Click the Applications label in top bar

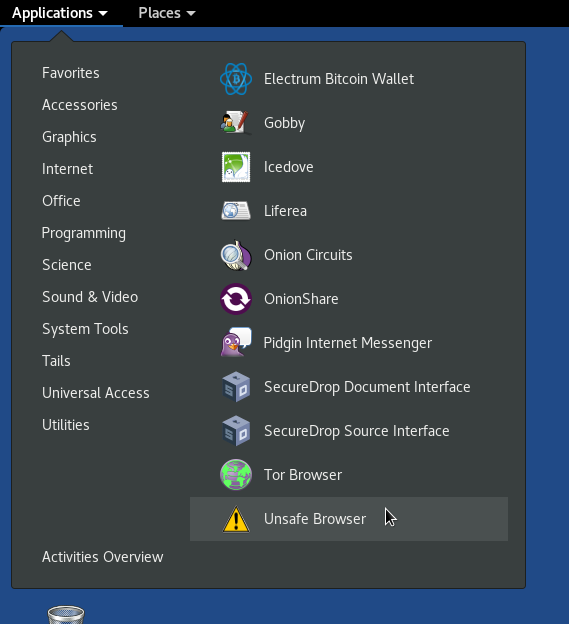(x=52, y=14)
